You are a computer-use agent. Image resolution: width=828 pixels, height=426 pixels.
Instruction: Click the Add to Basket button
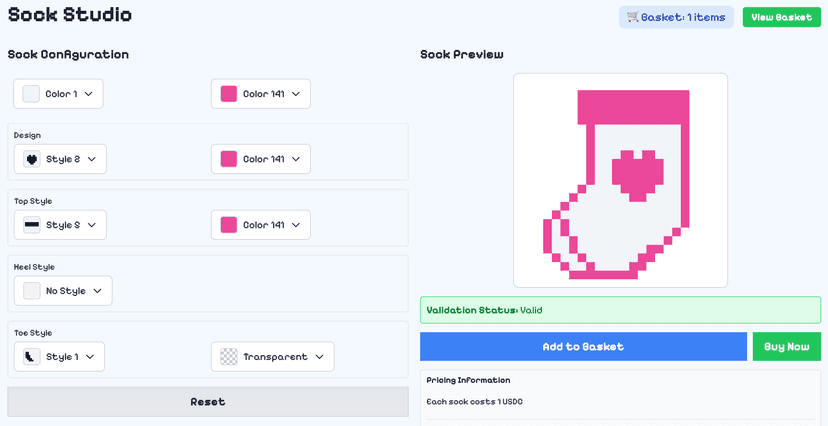(583, 347)
